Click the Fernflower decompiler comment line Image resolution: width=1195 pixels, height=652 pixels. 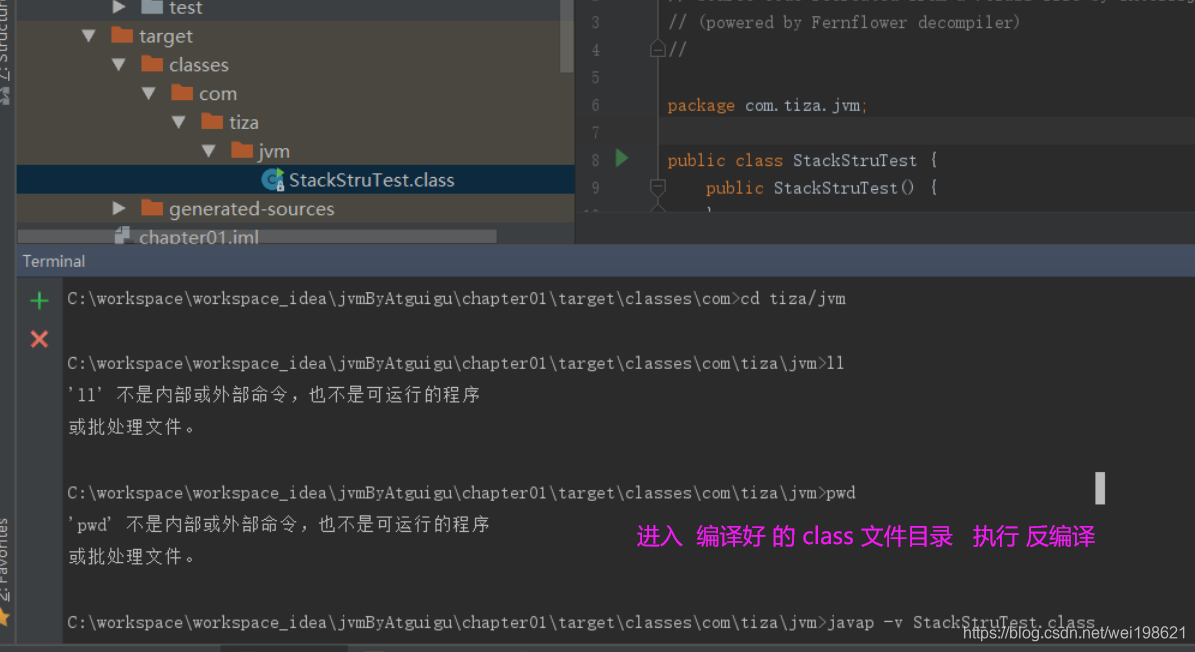click(x=844, y=22)
